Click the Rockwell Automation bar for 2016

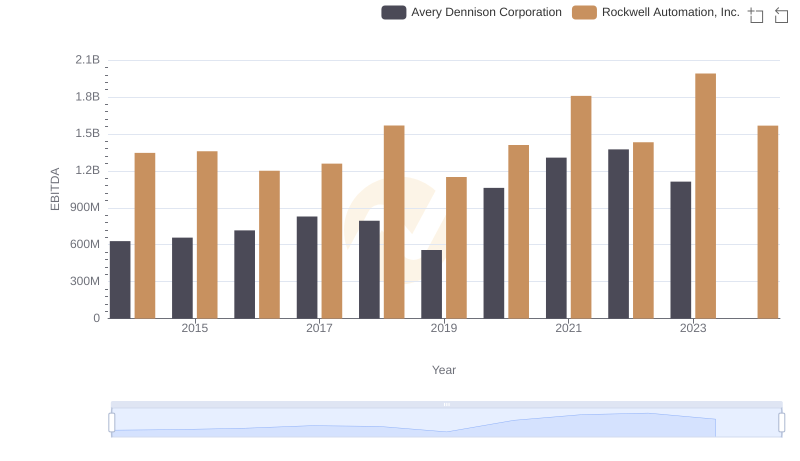[x=269, y=245]
